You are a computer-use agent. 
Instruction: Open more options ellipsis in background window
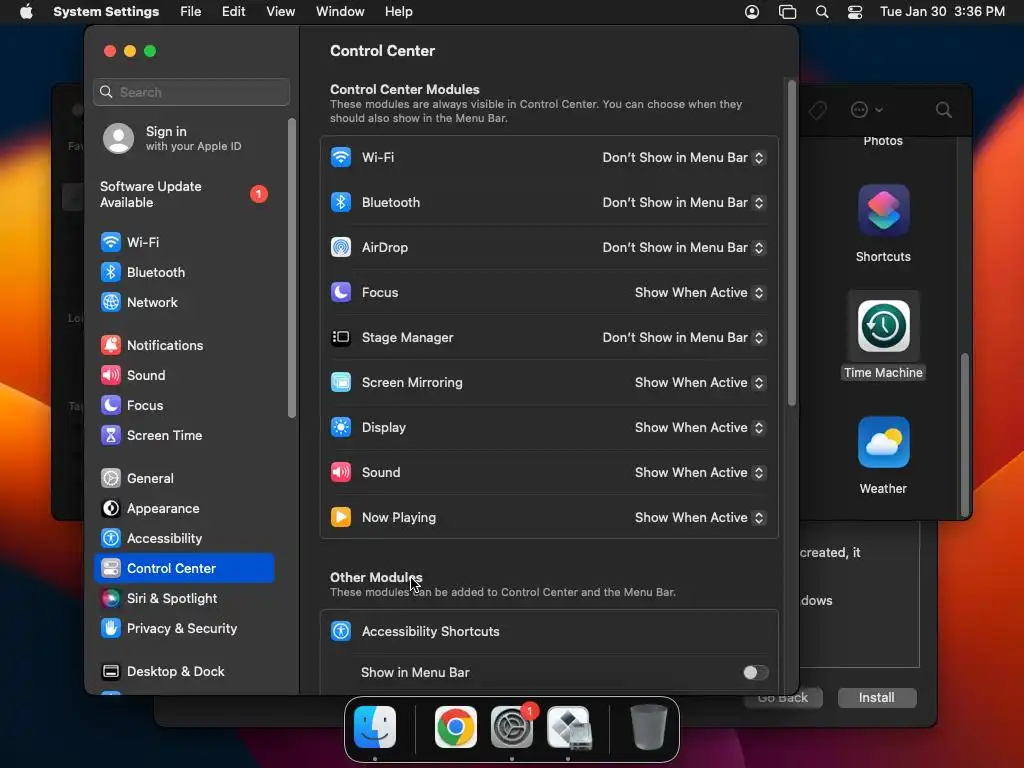tap(867, 110)
